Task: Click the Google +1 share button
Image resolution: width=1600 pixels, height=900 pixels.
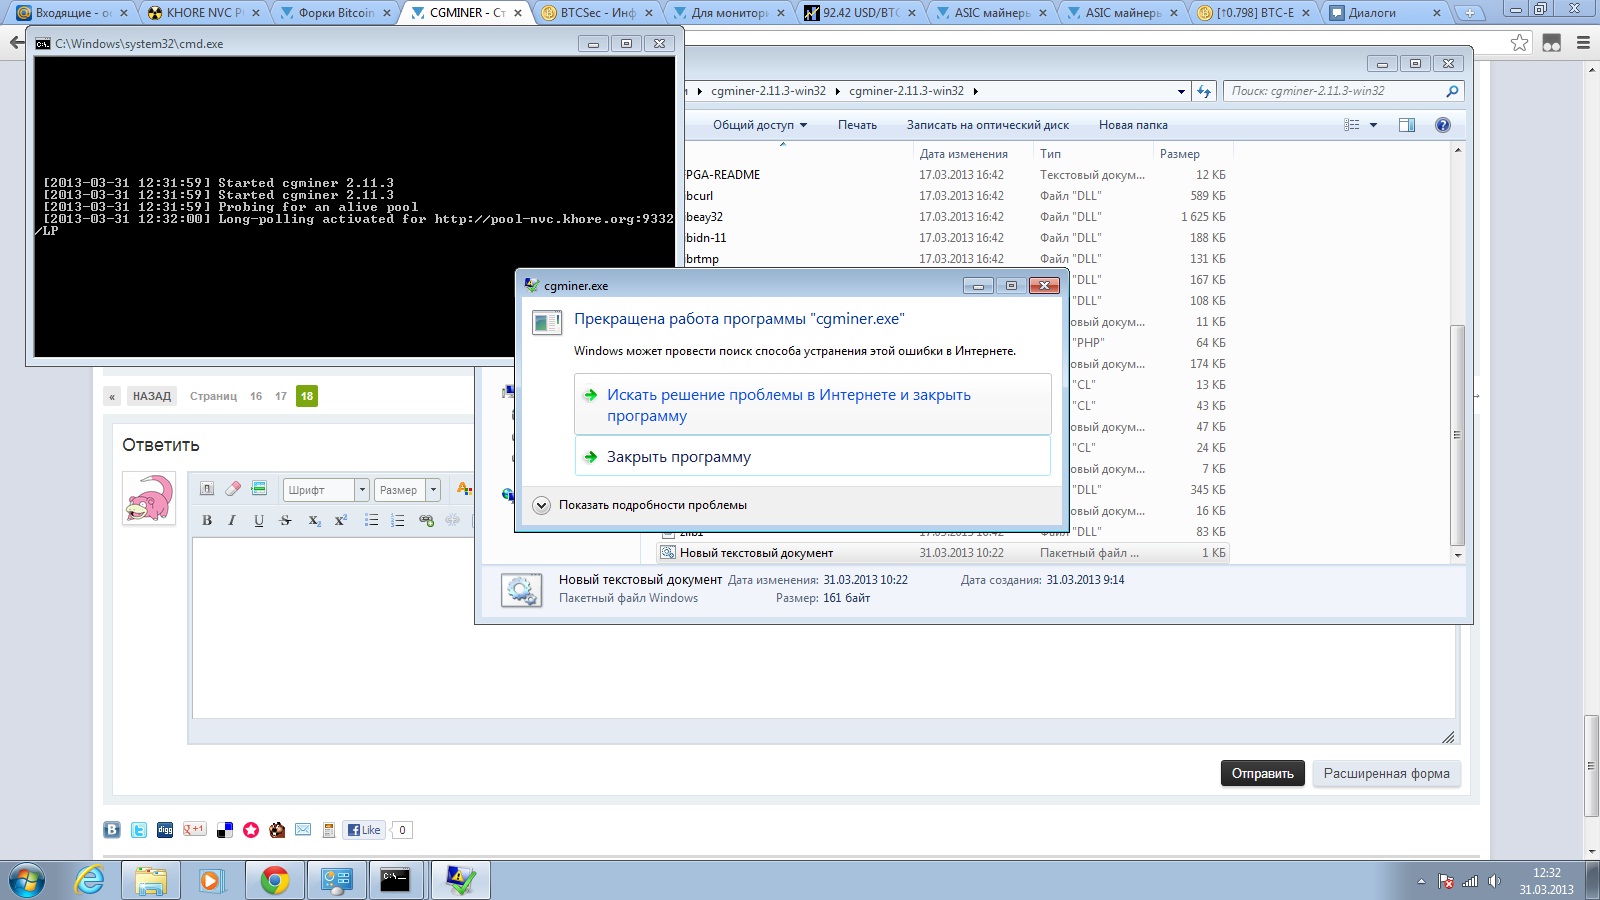Action: pos(194,829)
